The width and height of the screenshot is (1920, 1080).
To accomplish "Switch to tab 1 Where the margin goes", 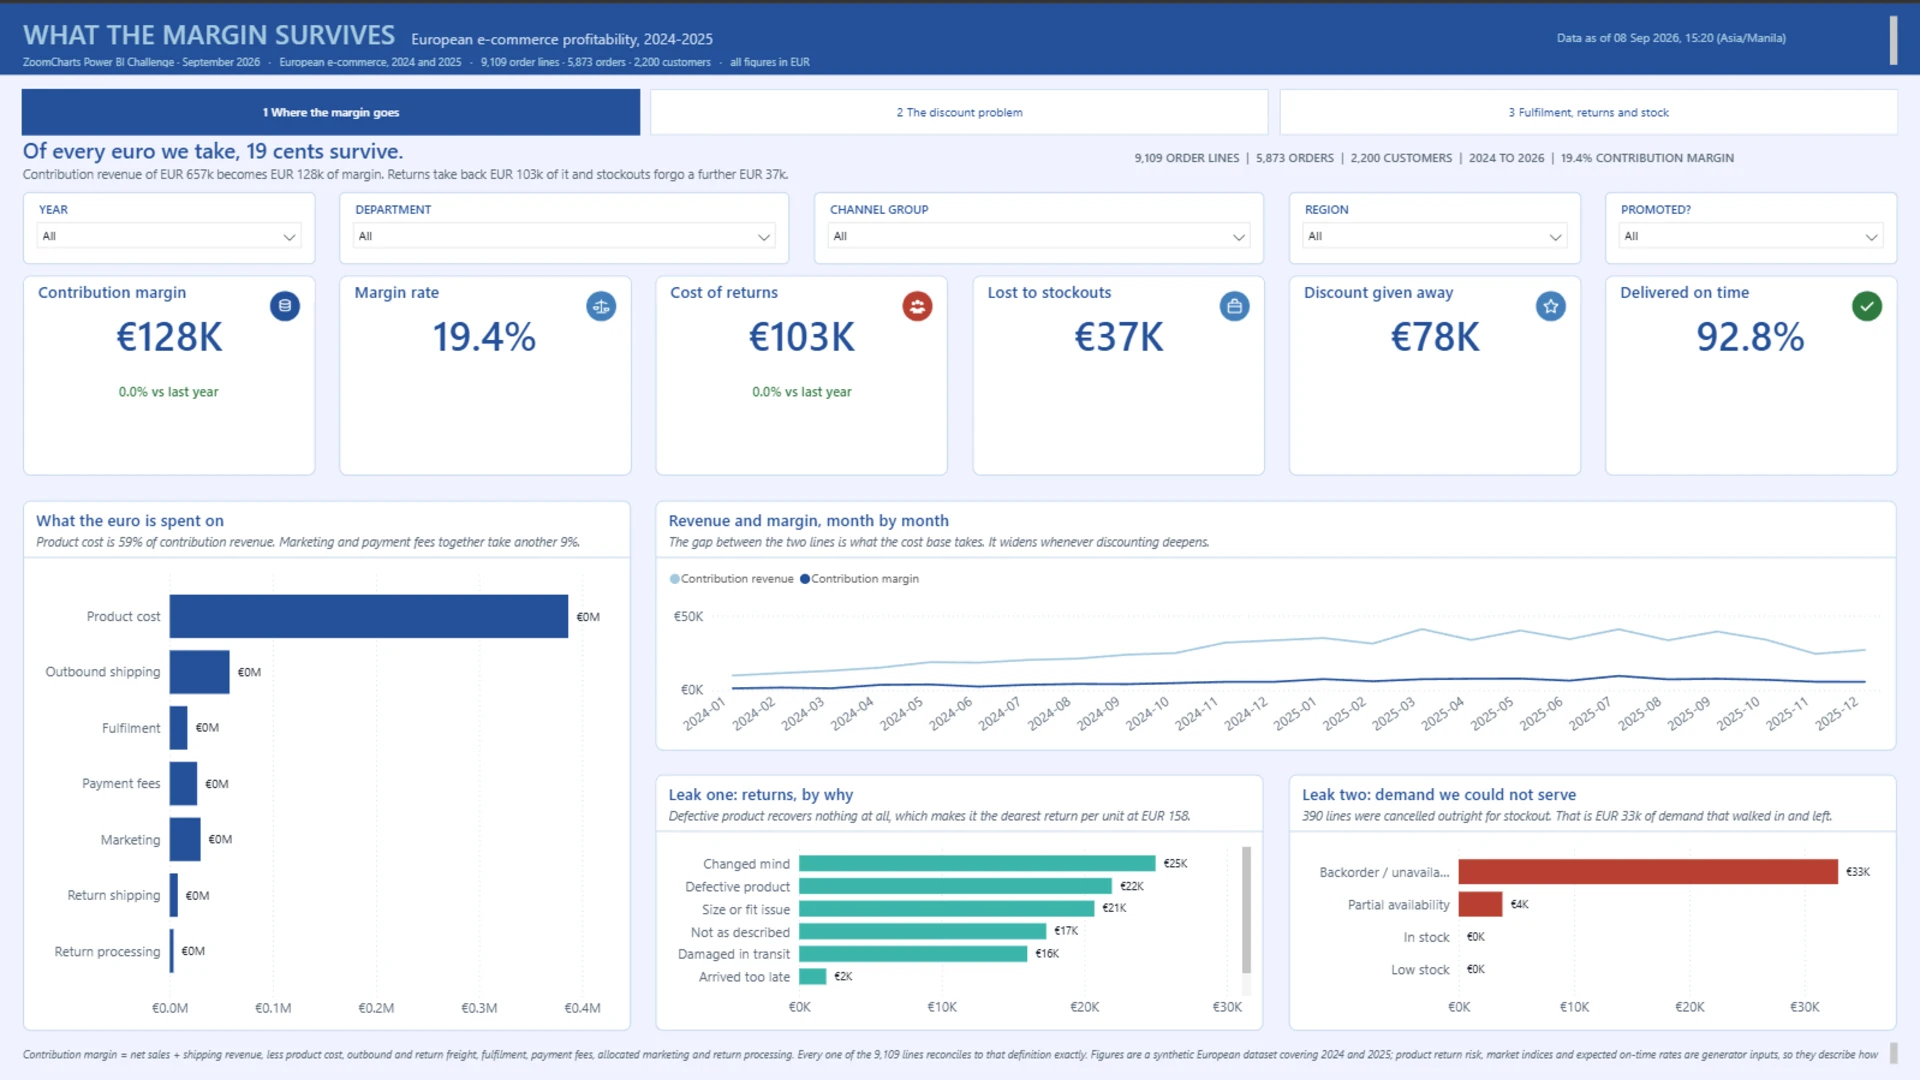I will [x=331, y=112].
